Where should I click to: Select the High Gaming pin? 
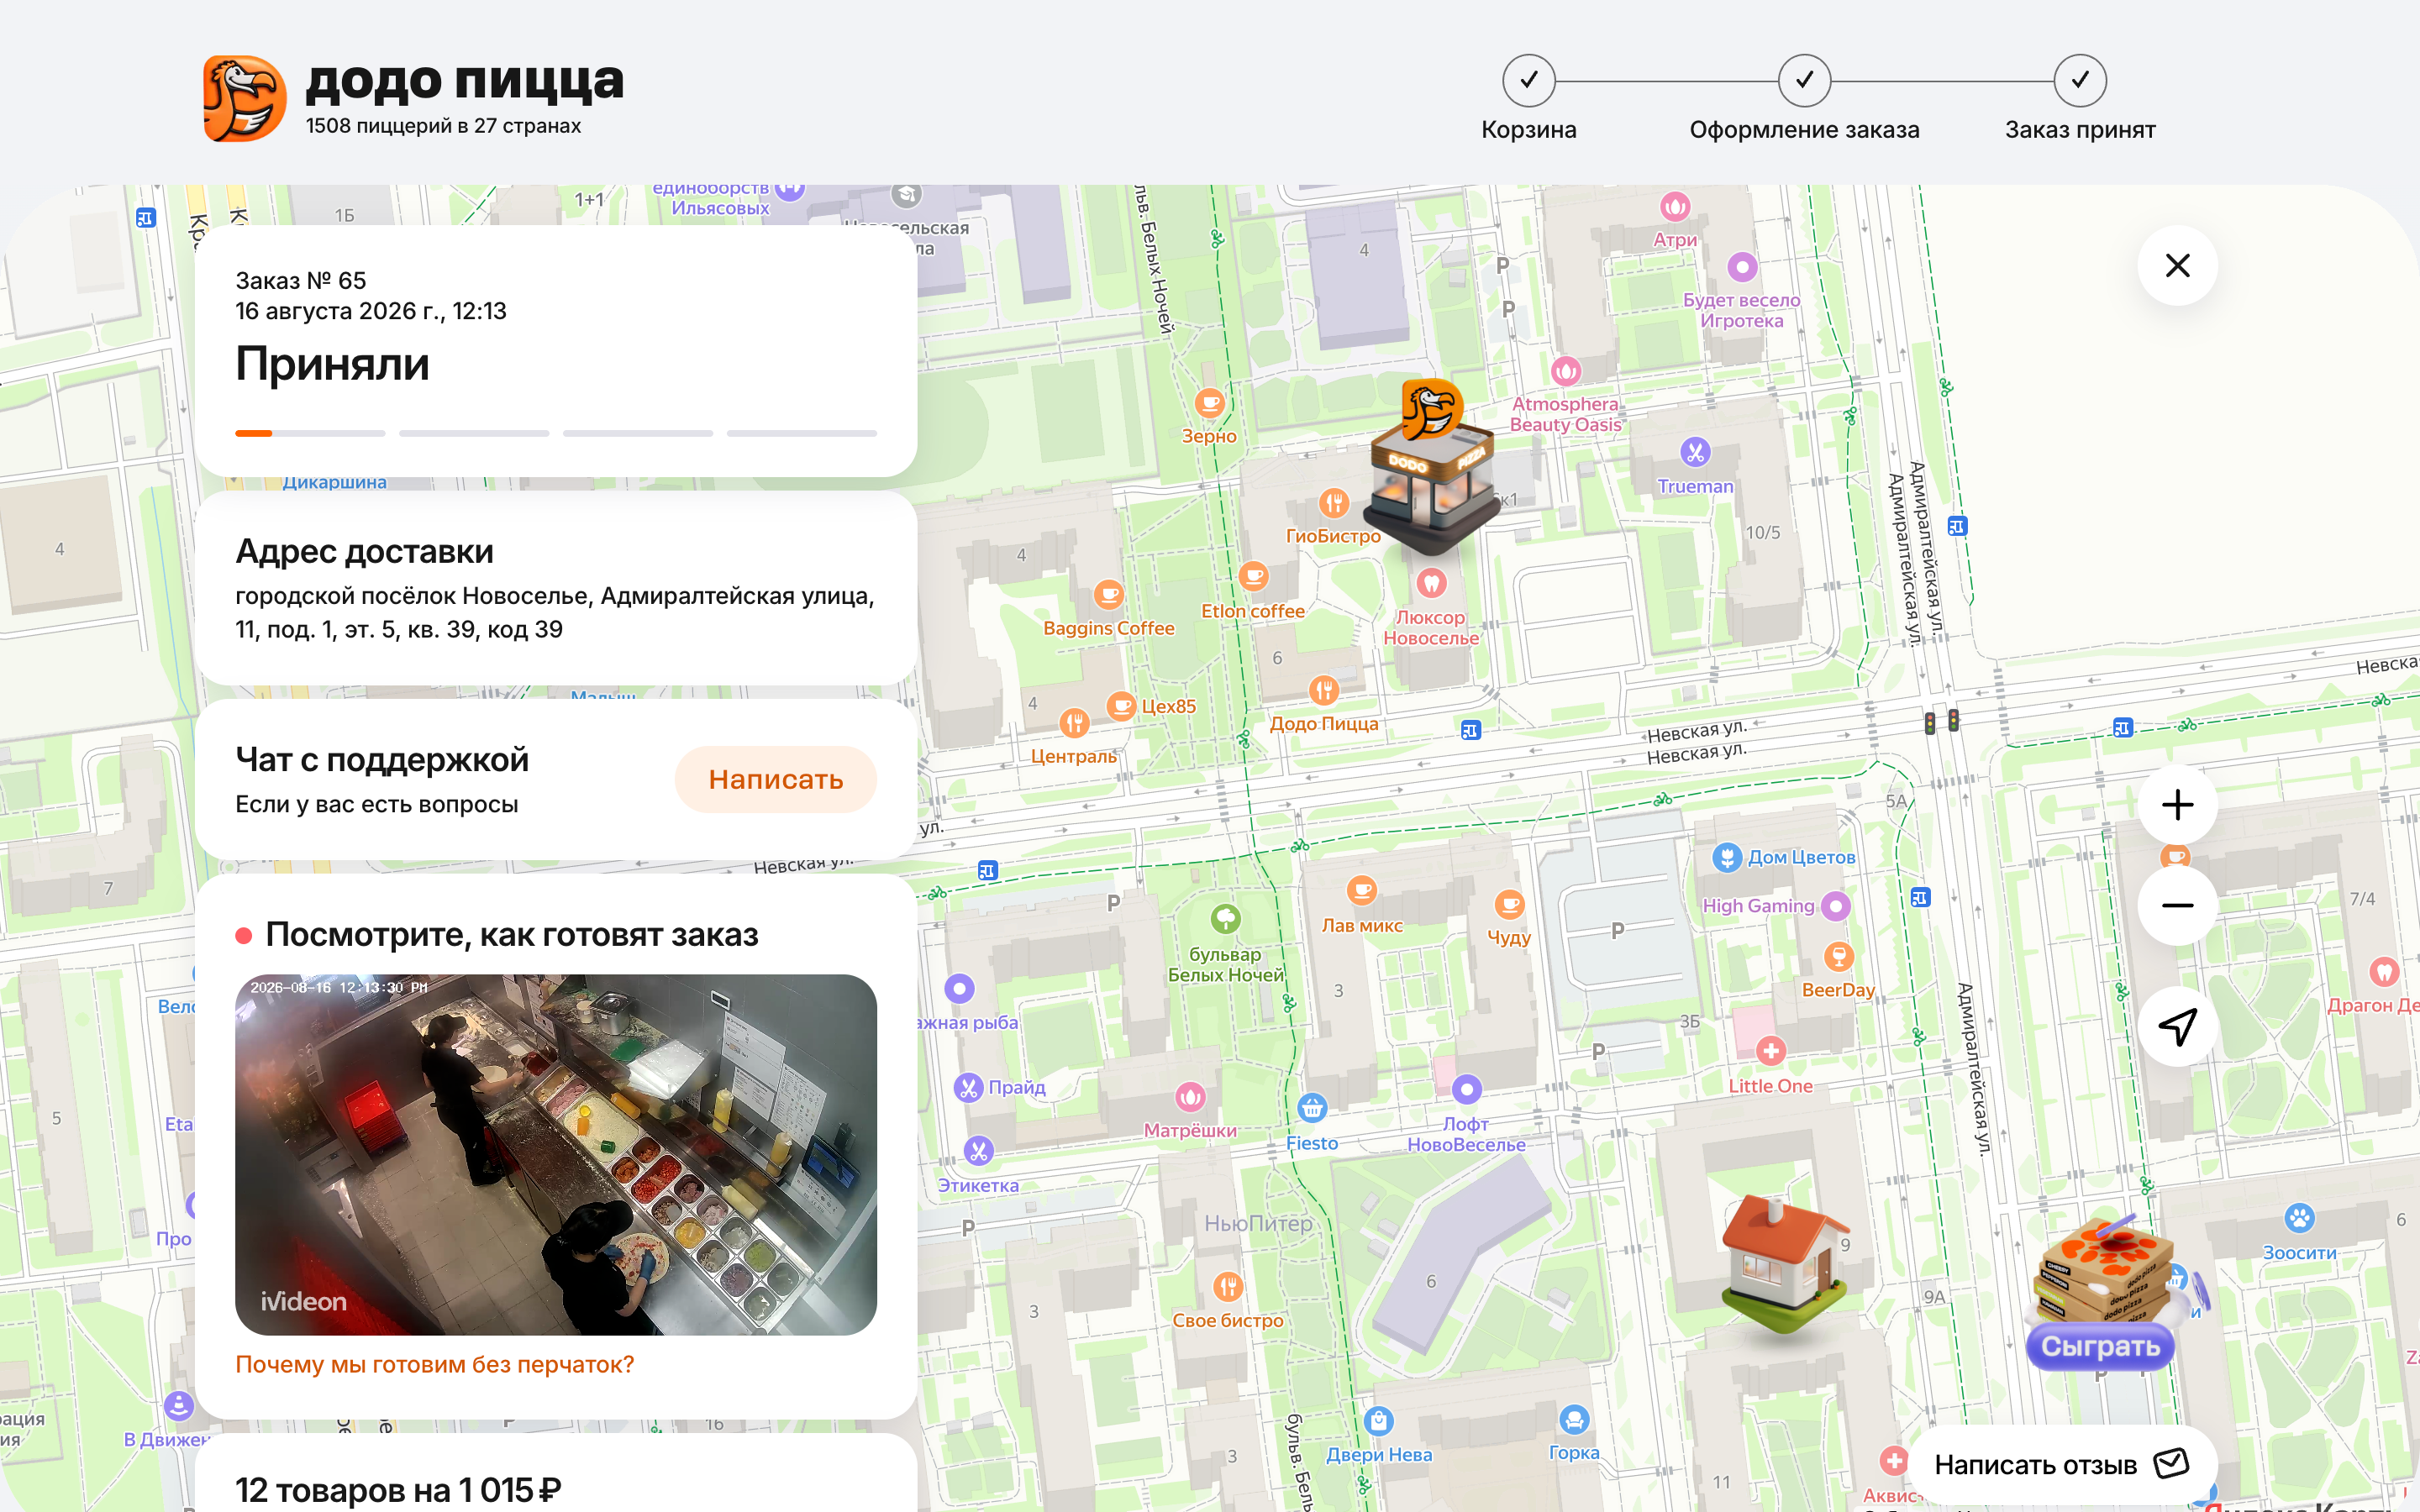(1835, 906)
